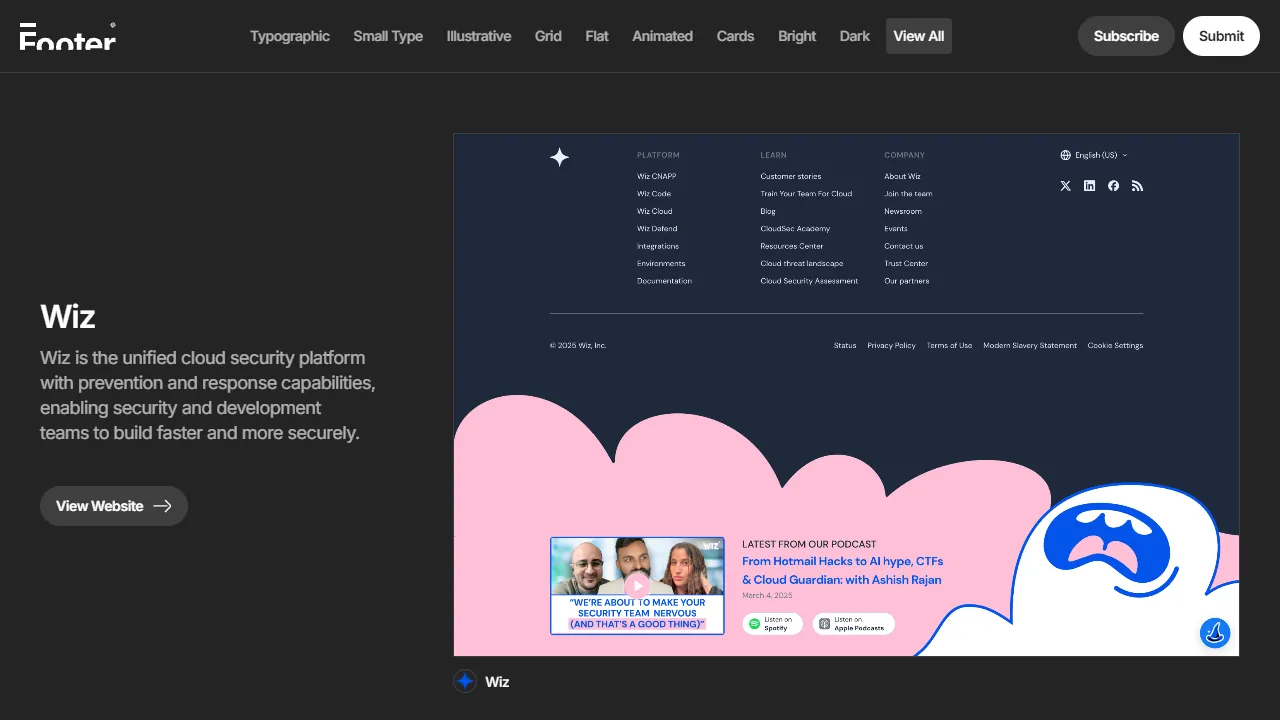The width and height of the screenshot is (1280, 720).
Task: Click the large Wiz heading
Action: point(68,317)
